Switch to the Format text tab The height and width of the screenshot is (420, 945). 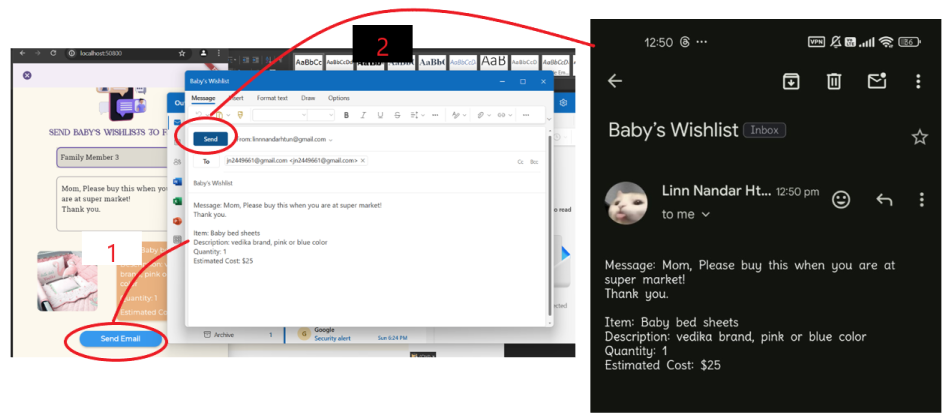point(272,98)
